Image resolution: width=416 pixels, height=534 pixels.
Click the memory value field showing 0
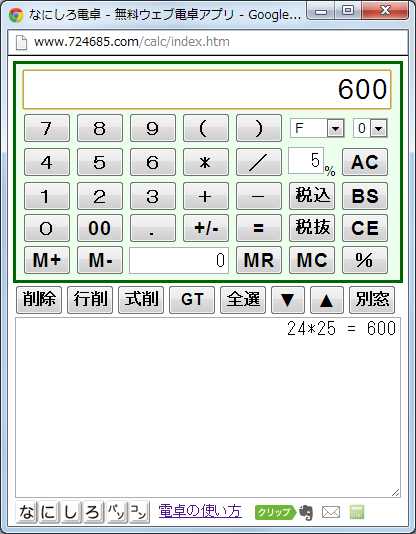pyautogui.click(x=179, y=261)
